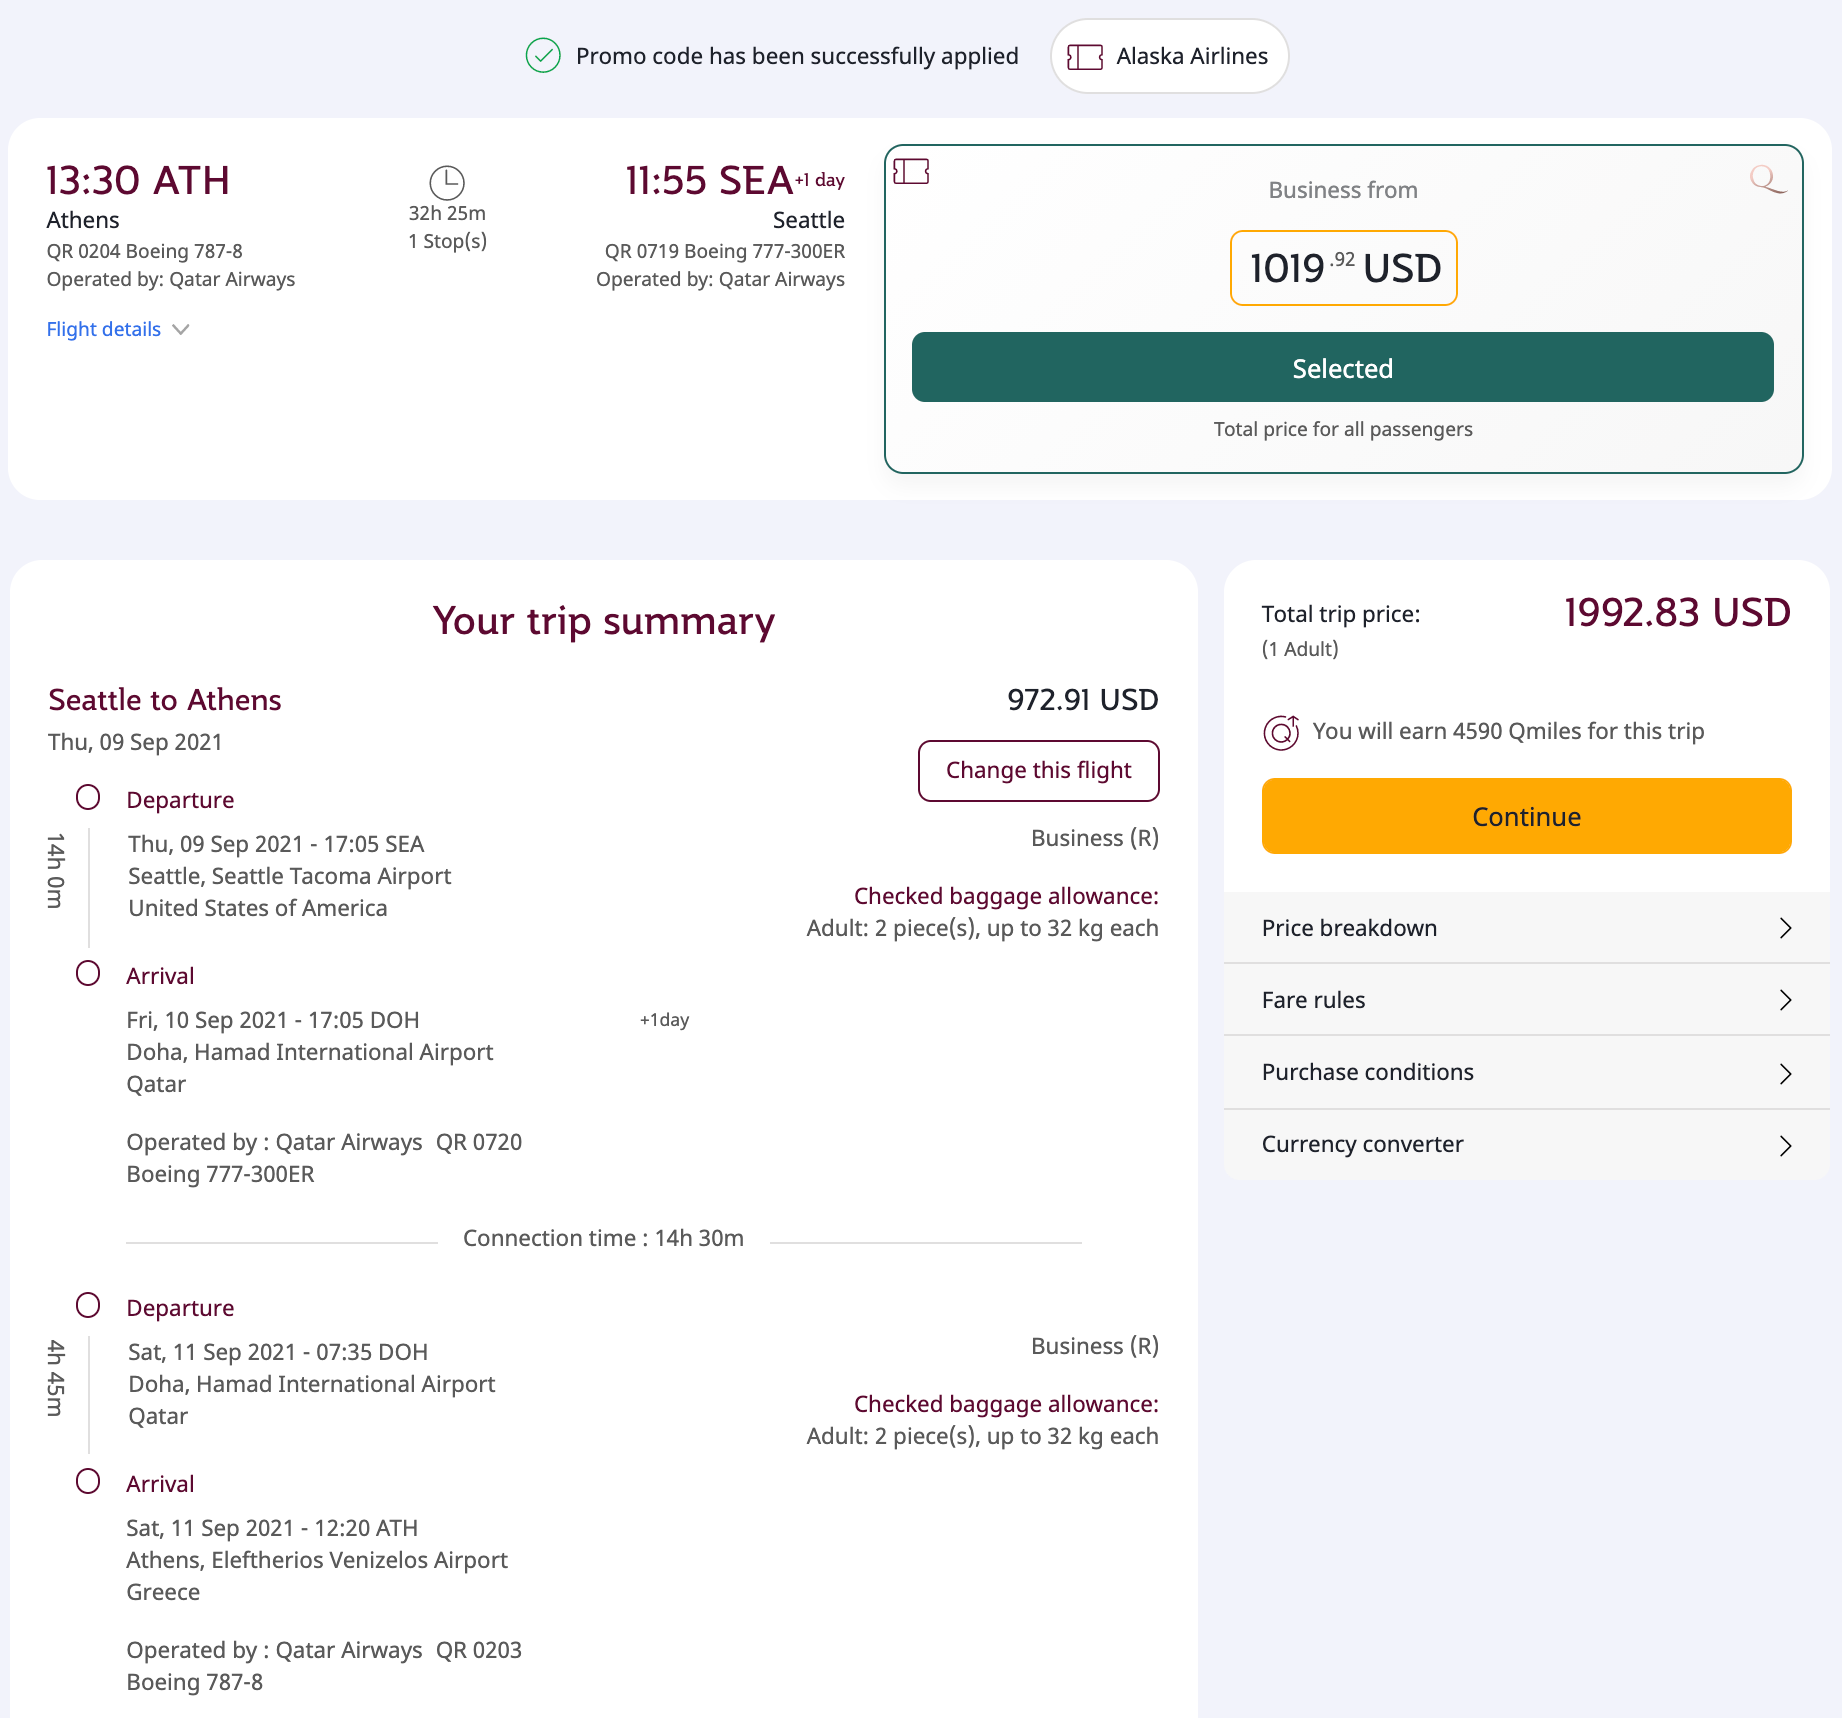Image resolution: width=1842 pixels, height=1718 pixels.
Task: Open the Fare rules section
Action: (x=1526, y=1000)
